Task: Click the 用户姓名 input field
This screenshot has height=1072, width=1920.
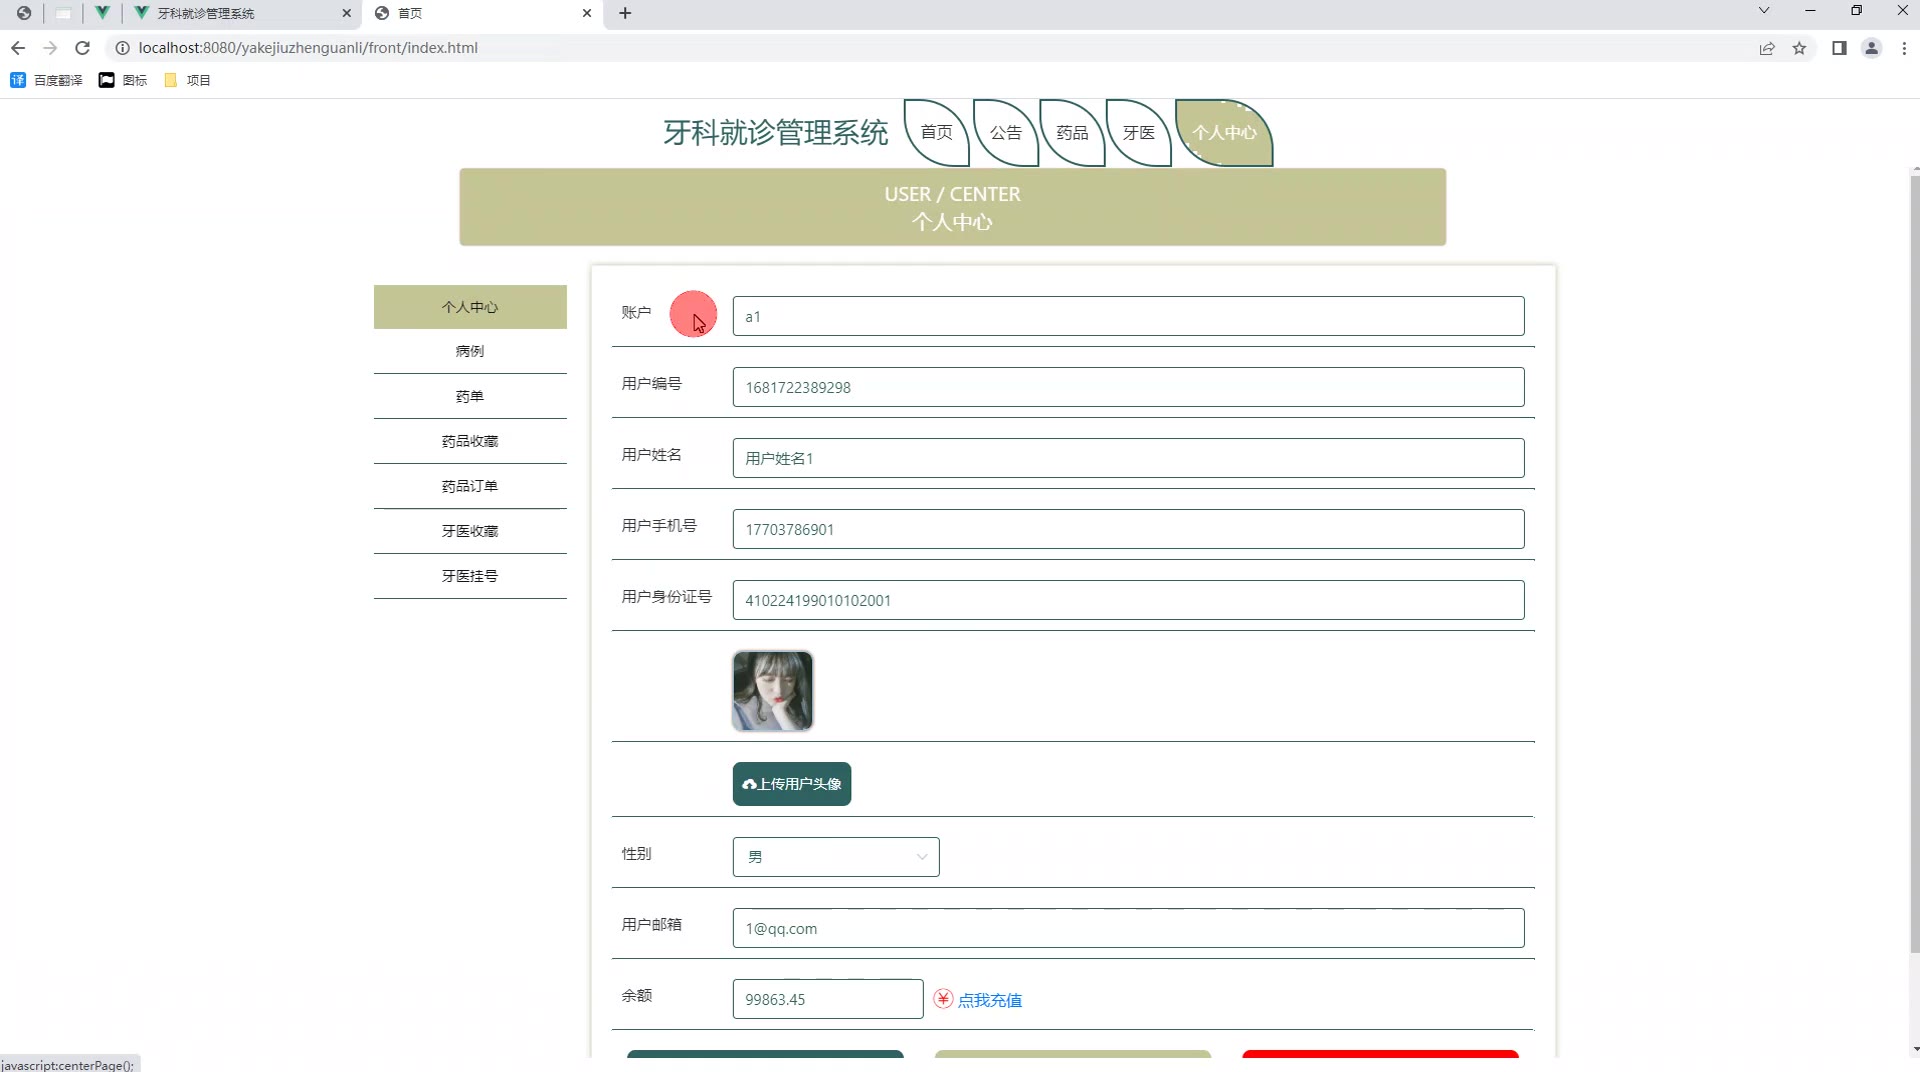Action: coord(1128,458)
